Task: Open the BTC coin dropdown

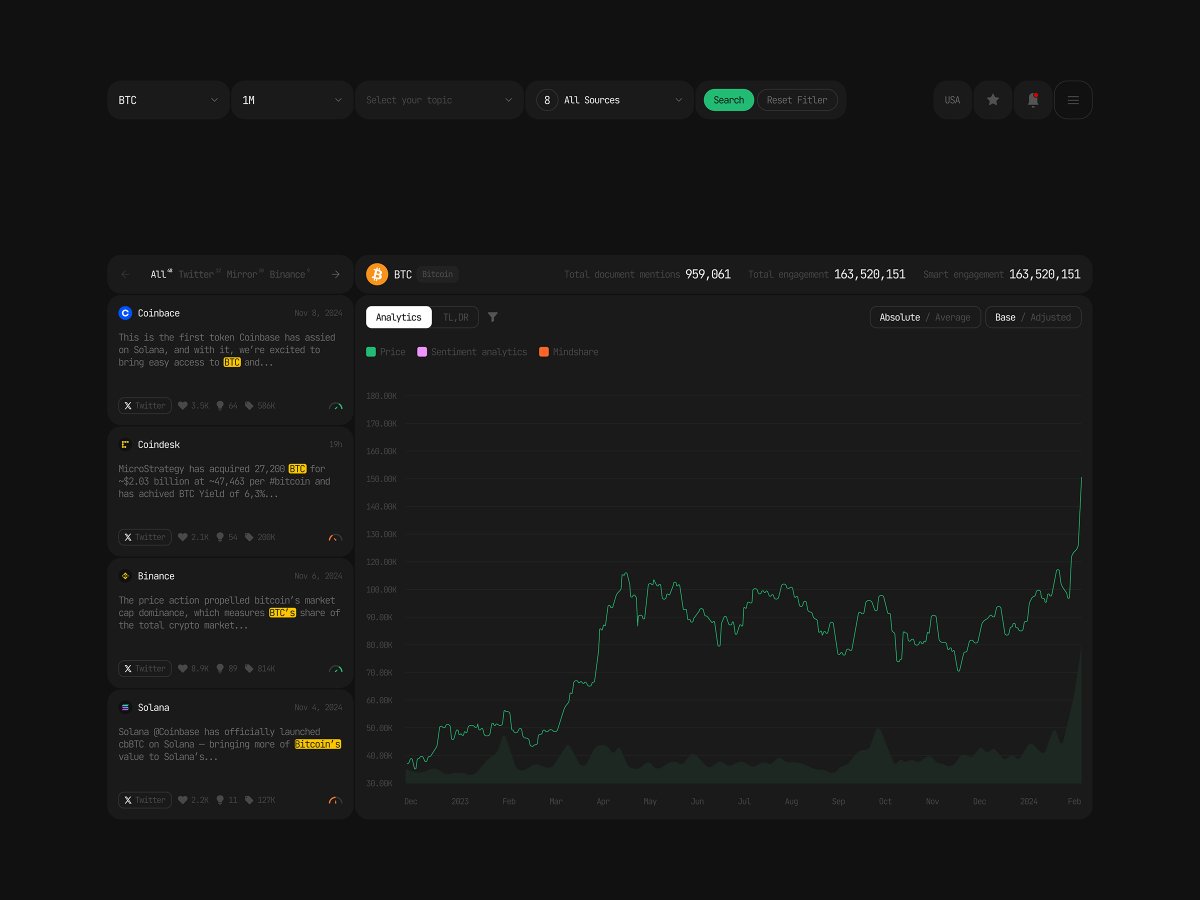Action: 168,100
